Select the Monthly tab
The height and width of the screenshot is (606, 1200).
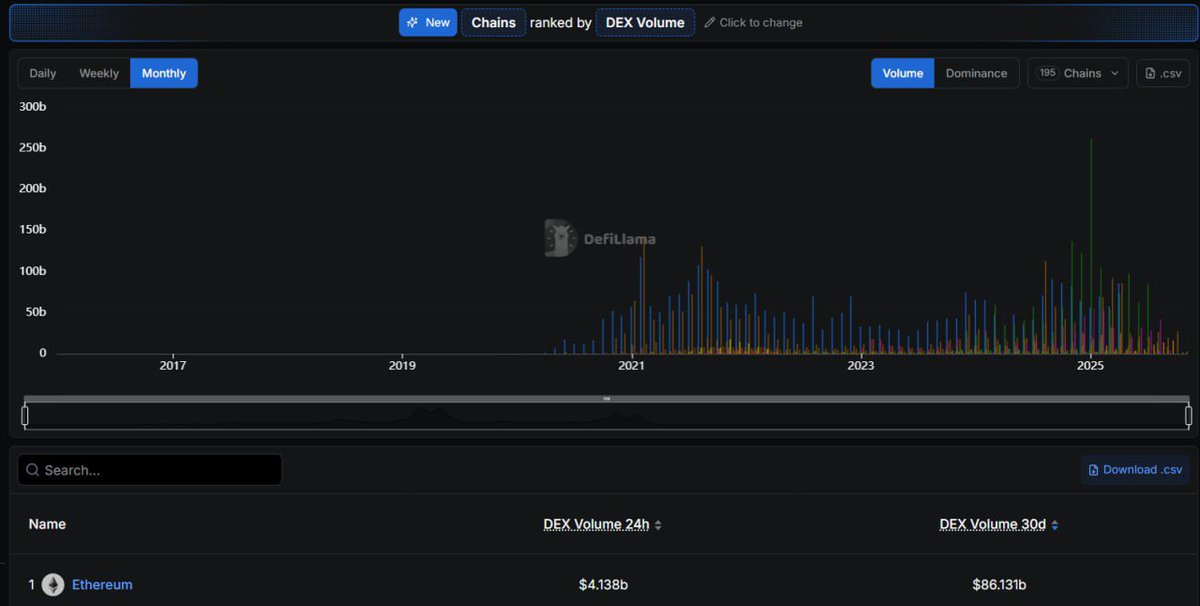click(x=164, y=73)
